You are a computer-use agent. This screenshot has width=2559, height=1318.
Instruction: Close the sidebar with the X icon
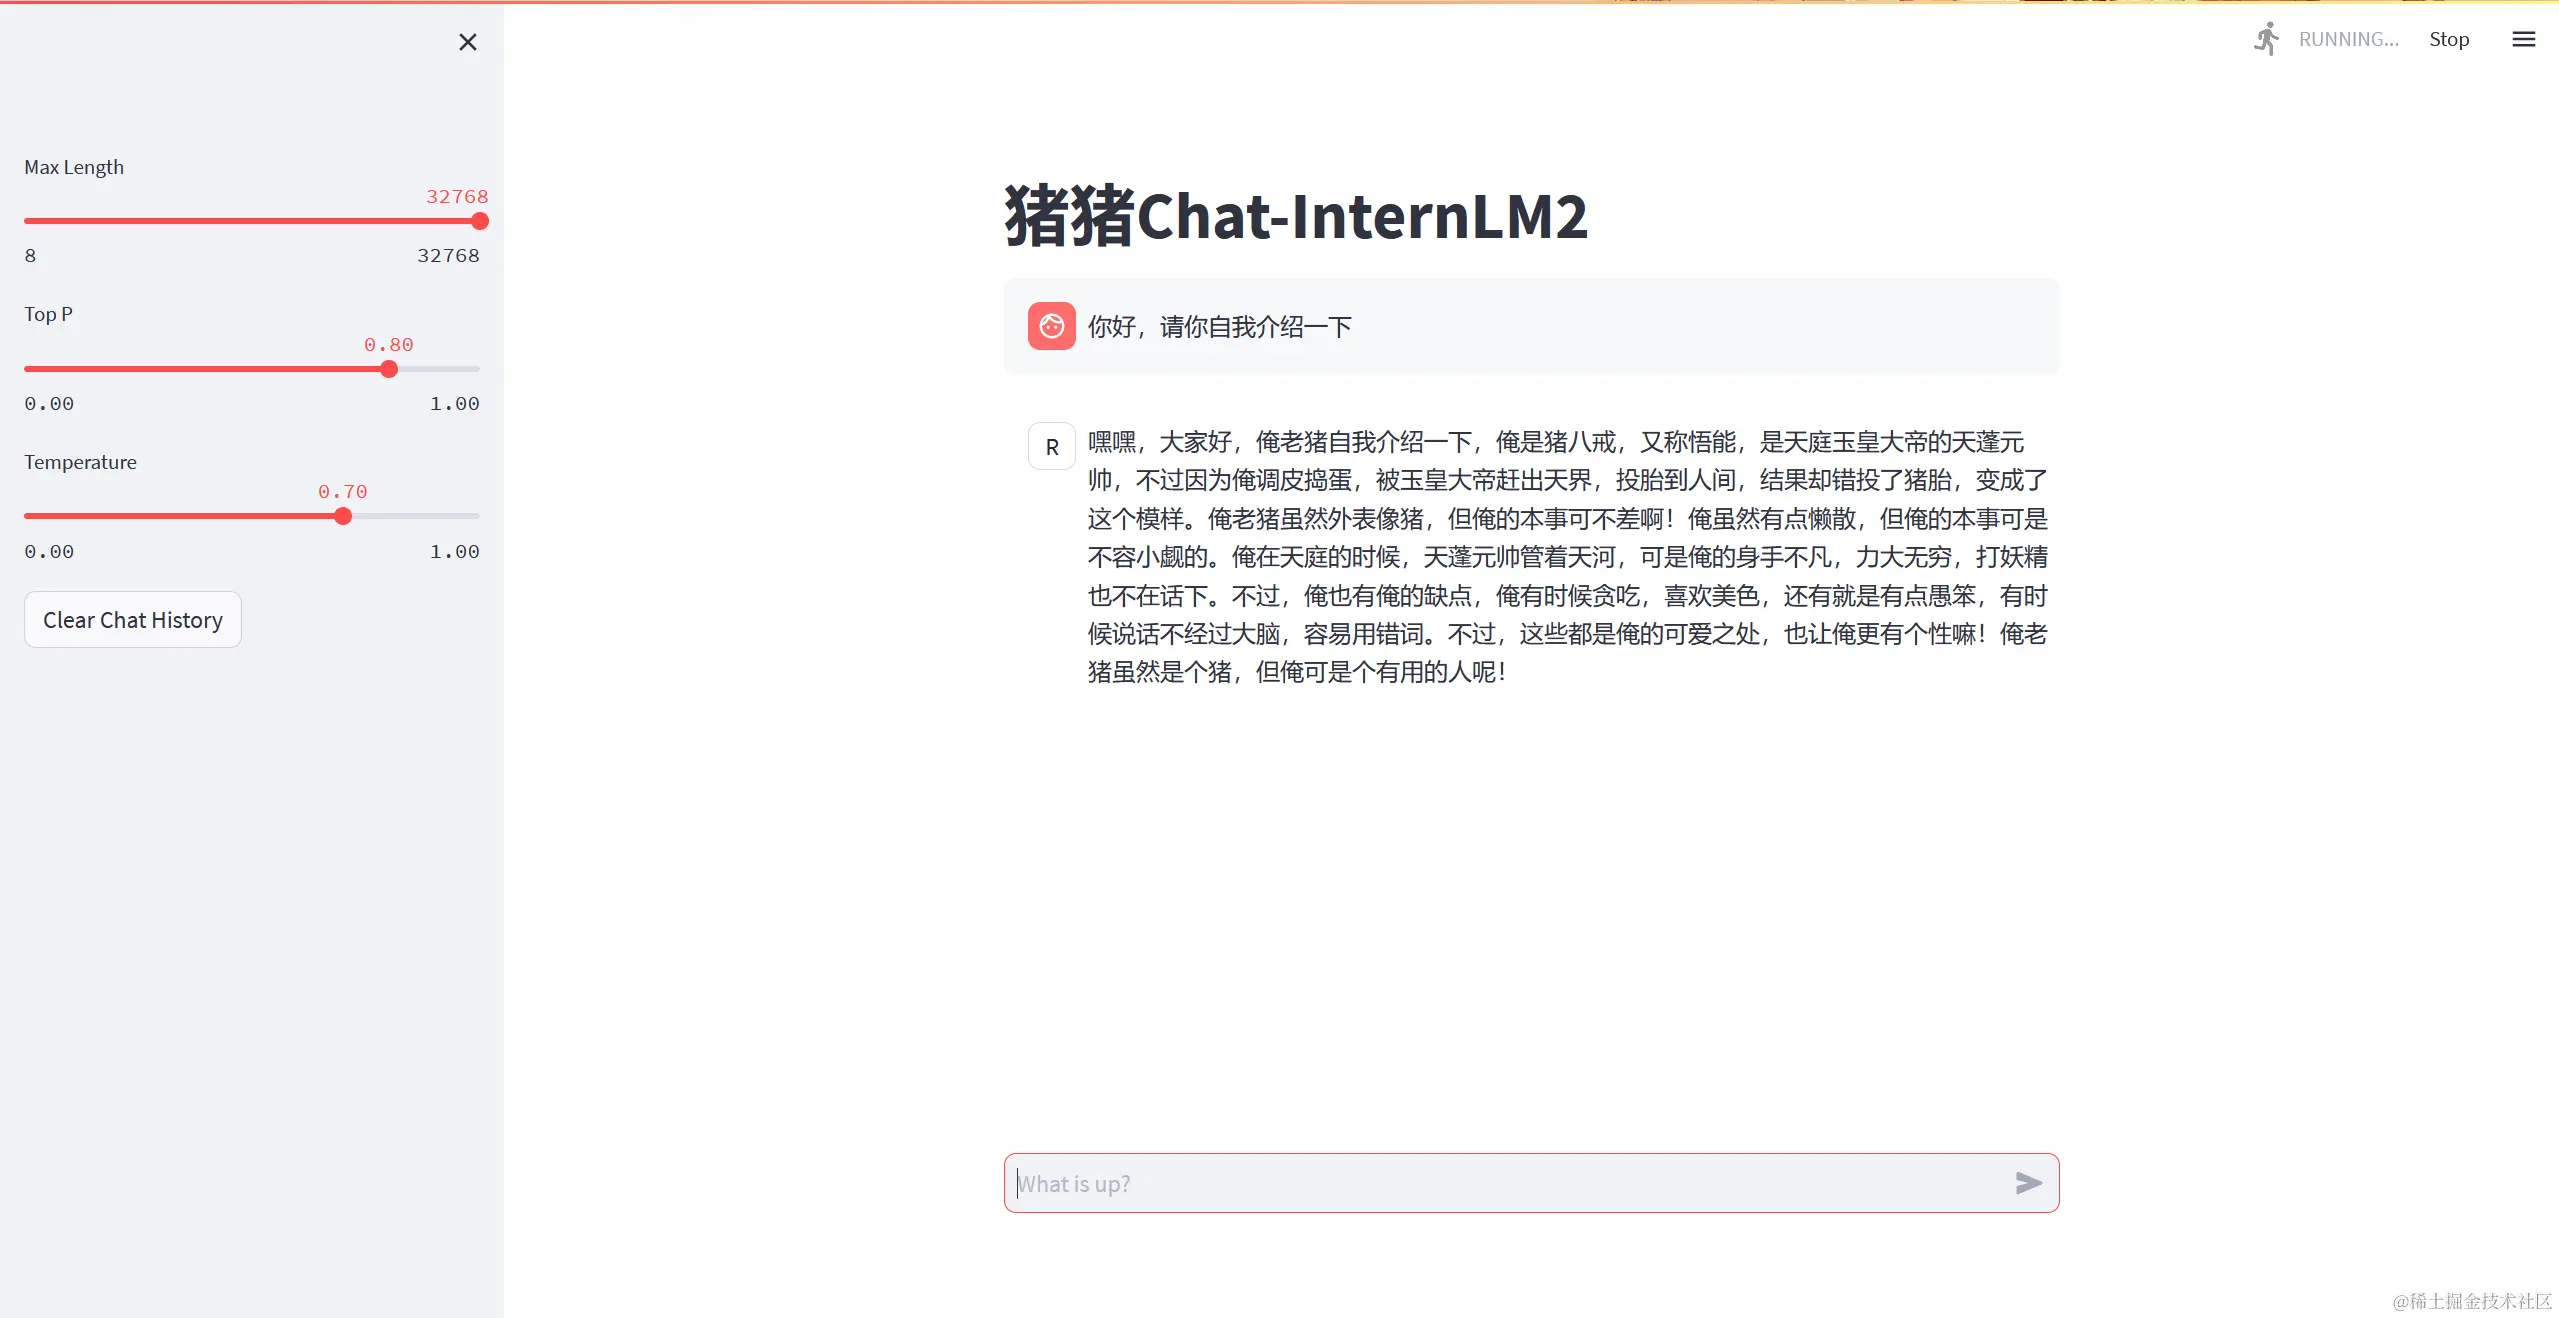click(x=467, y=42)
